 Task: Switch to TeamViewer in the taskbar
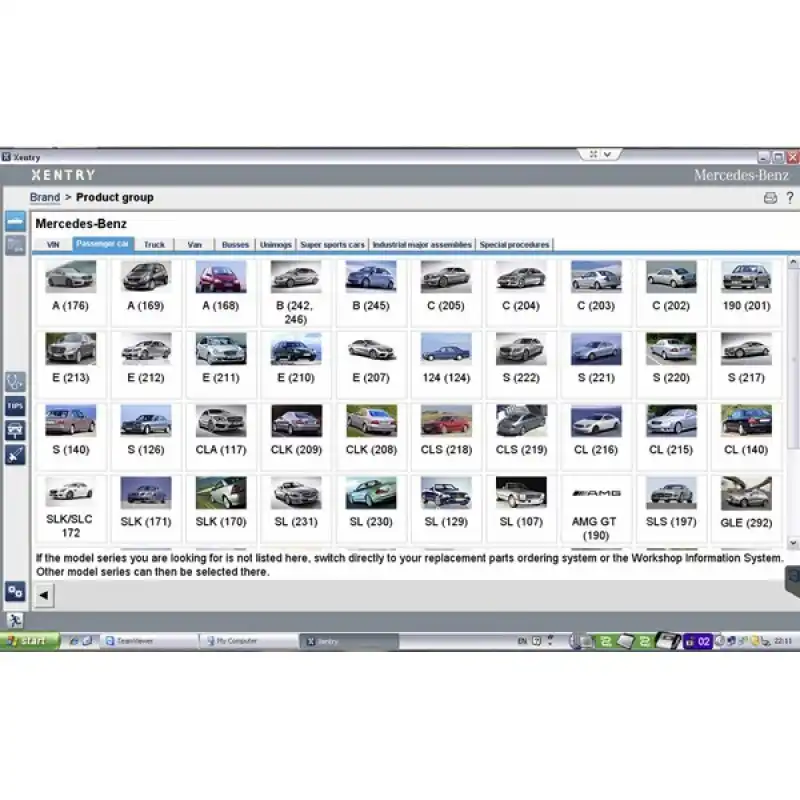[151, 641]
